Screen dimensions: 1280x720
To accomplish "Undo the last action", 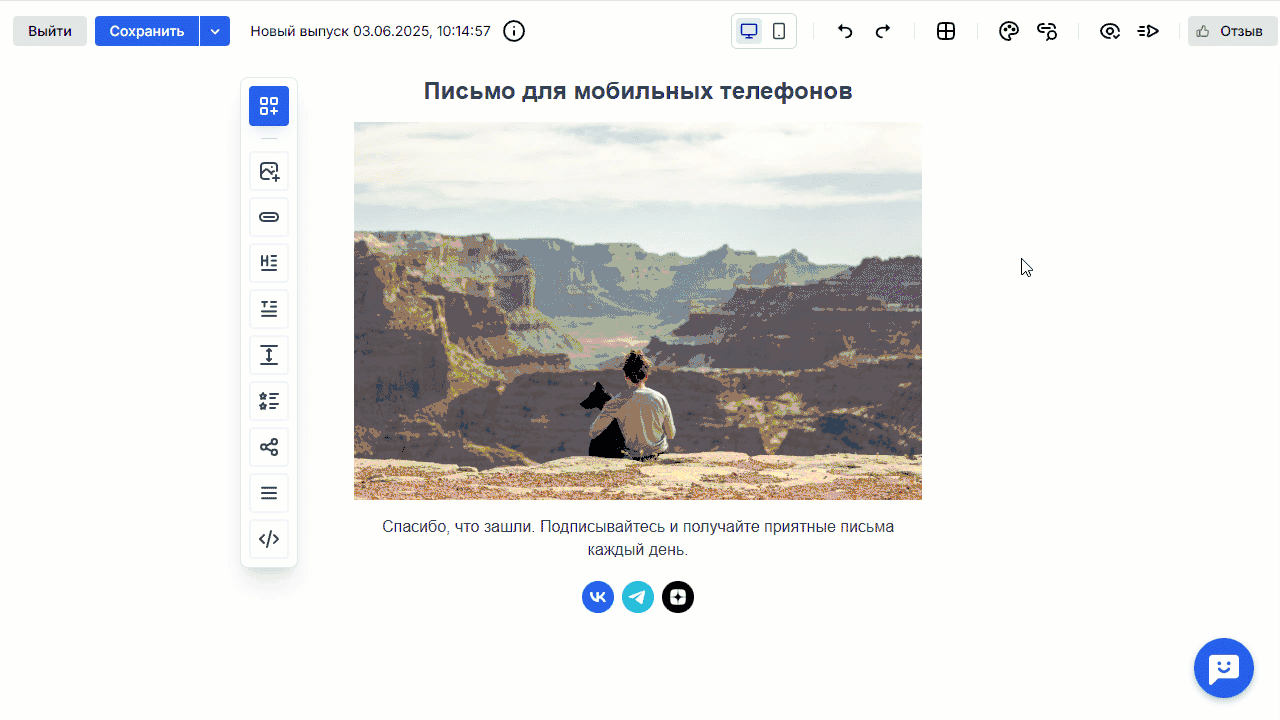I will [x=845, y=31].
